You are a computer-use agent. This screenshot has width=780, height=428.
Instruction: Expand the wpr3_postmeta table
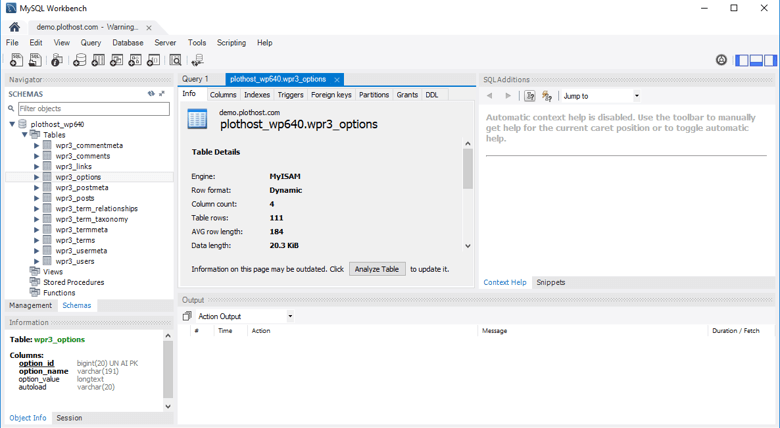click(36, 188)
